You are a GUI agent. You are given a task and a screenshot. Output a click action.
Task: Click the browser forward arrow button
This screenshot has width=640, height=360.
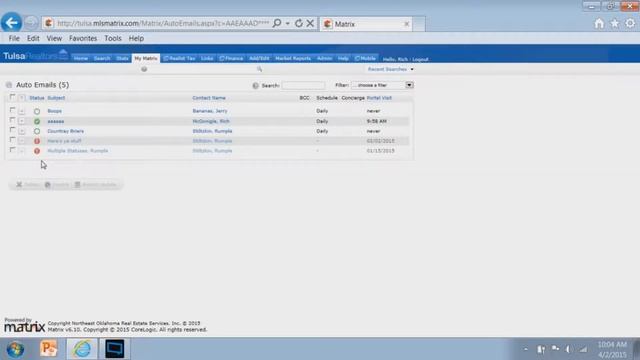point(31,23)
